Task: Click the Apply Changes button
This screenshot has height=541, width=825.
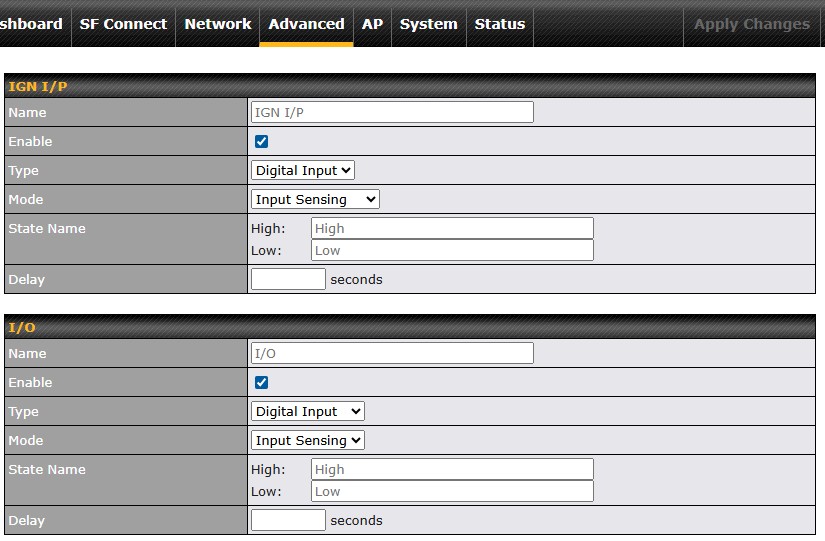Action: (x=752, y=24)
